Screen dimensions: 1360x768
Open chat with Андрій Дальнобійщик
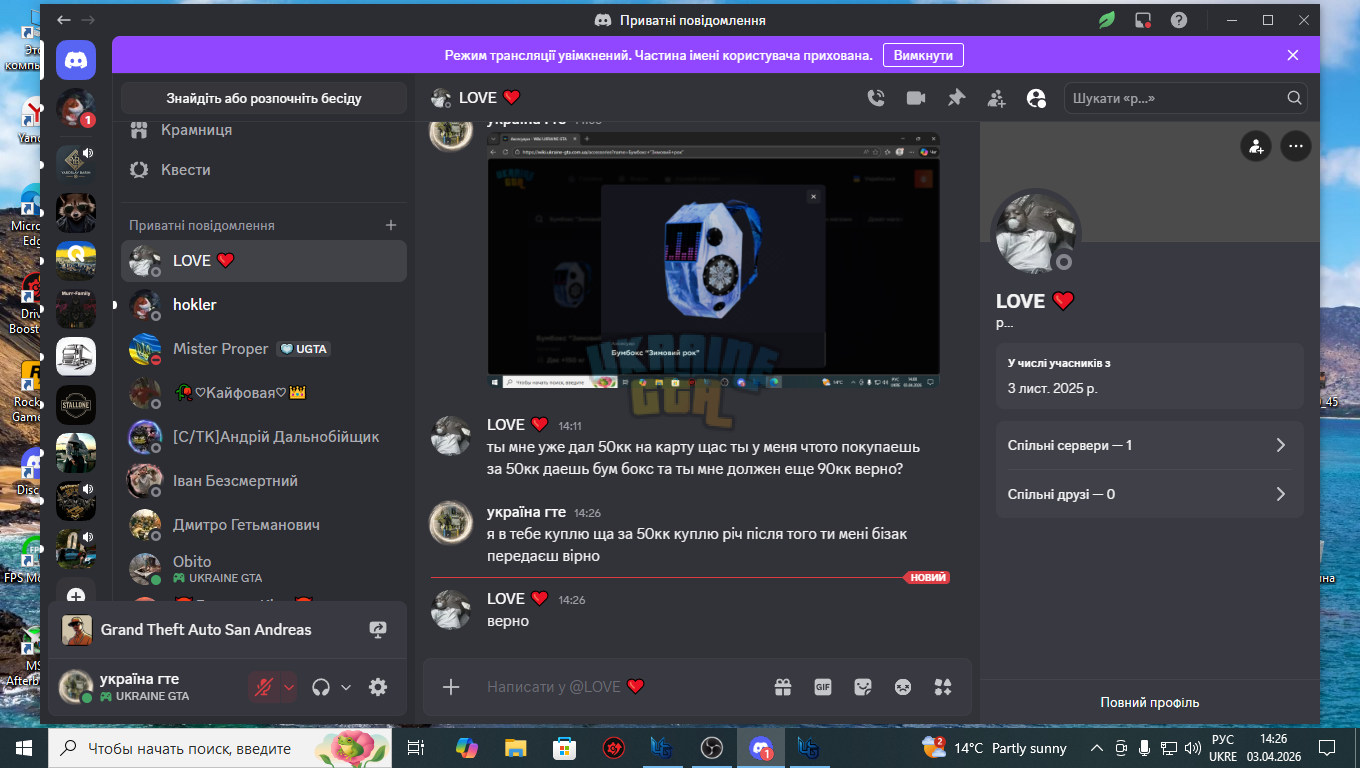pos(264,436)
